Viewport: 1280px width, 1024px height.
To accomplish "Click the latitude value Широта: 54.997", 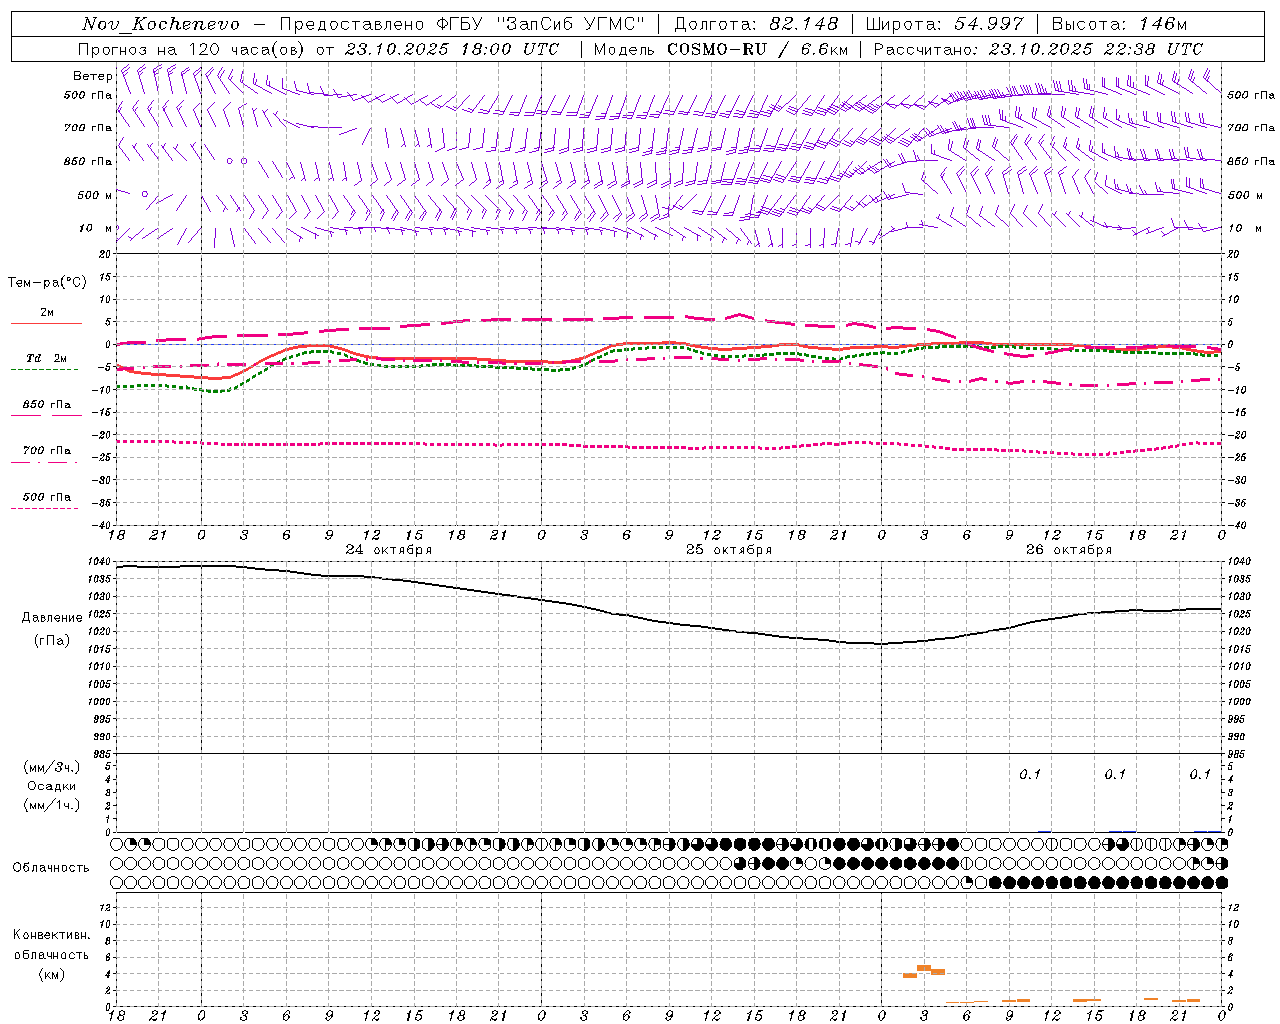I will pos(945,24).
